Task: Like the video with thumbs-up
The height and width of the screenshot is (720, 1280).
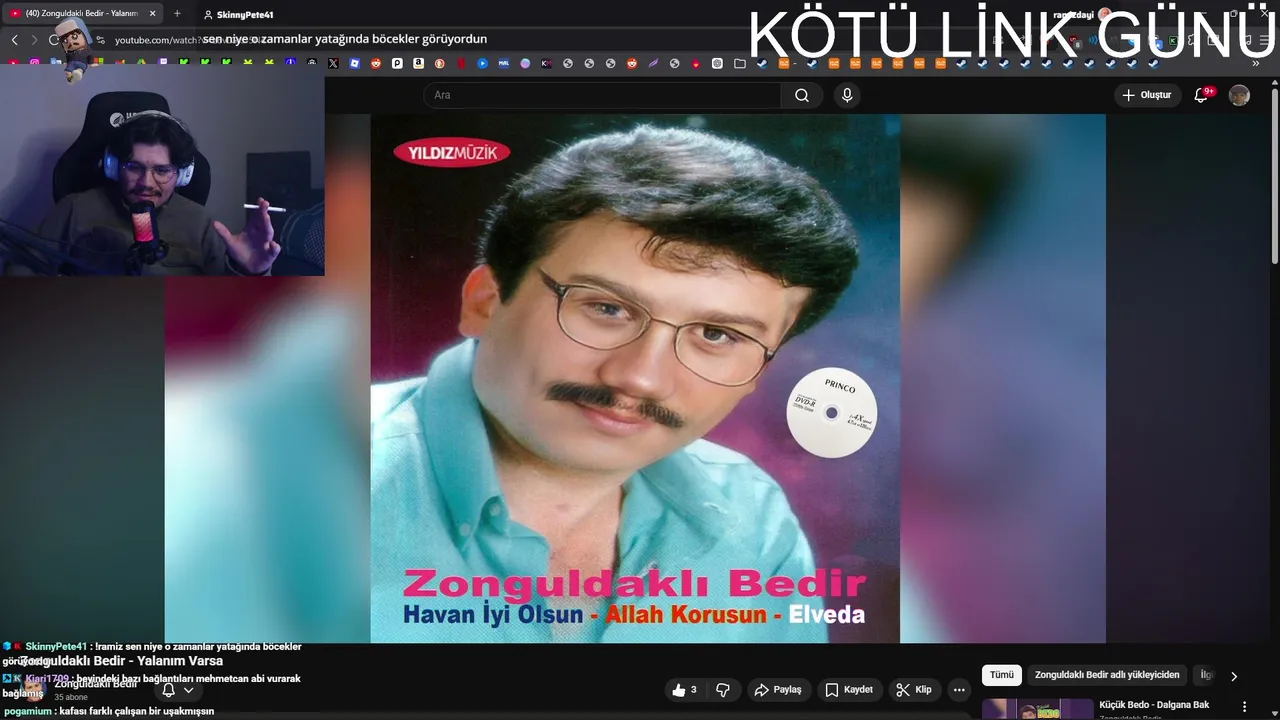Action: pos(685,690)
